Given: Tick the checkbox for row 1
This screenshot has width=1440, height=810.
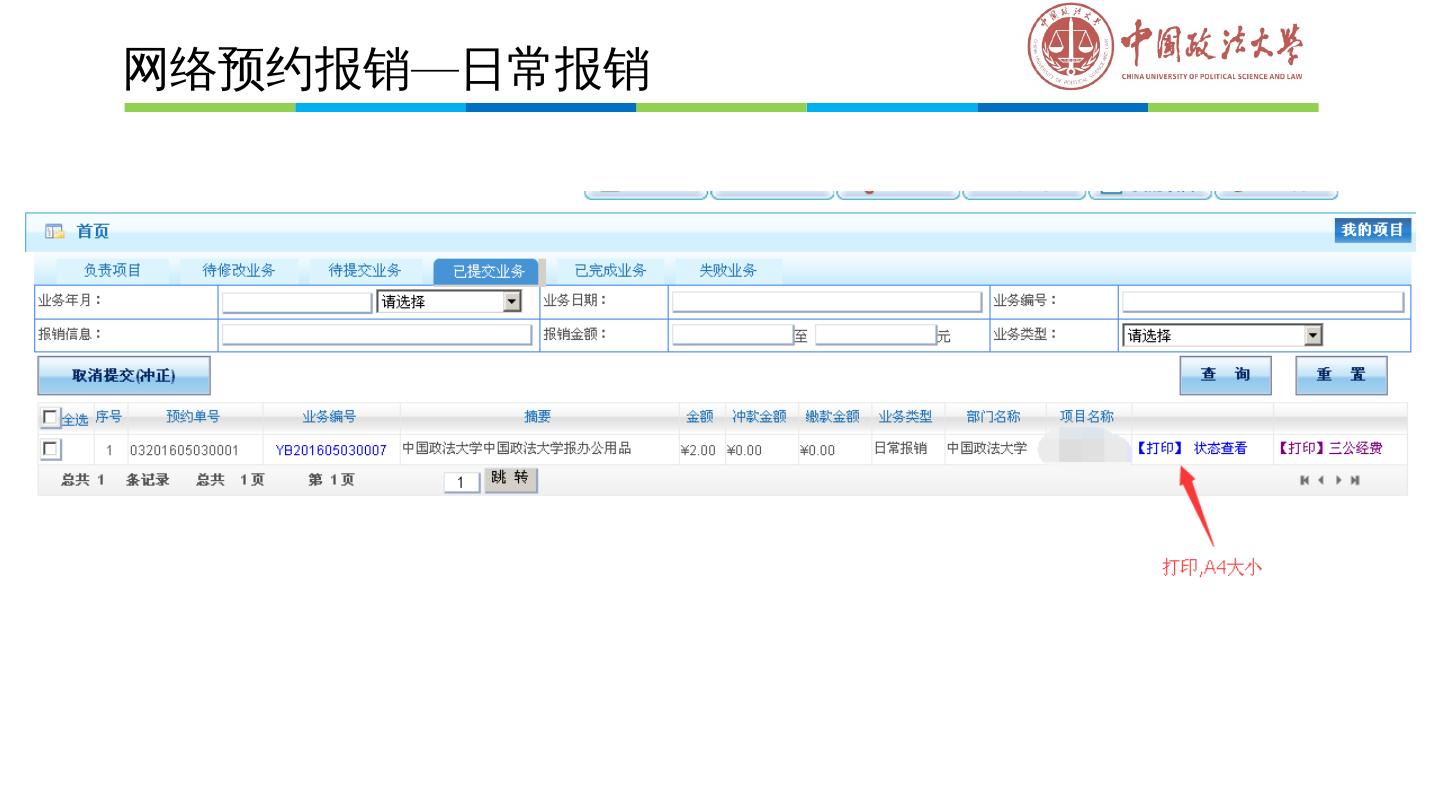Looking at the screenshot, I should tap(49, 449).
